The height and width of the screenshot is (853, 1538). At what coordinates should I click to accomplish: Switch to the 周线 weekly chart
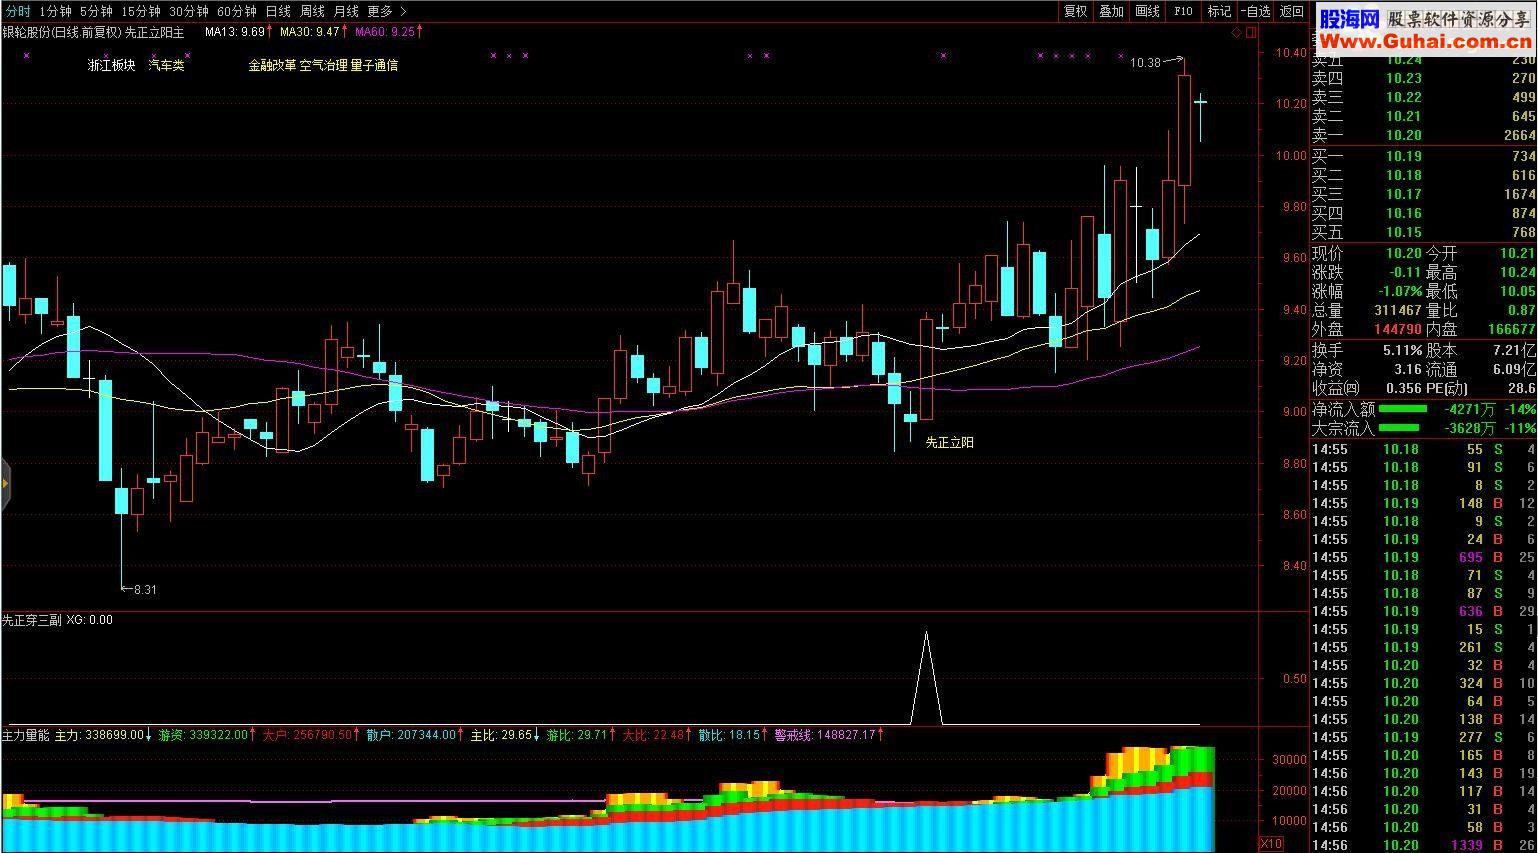click(x=312, y=11)
